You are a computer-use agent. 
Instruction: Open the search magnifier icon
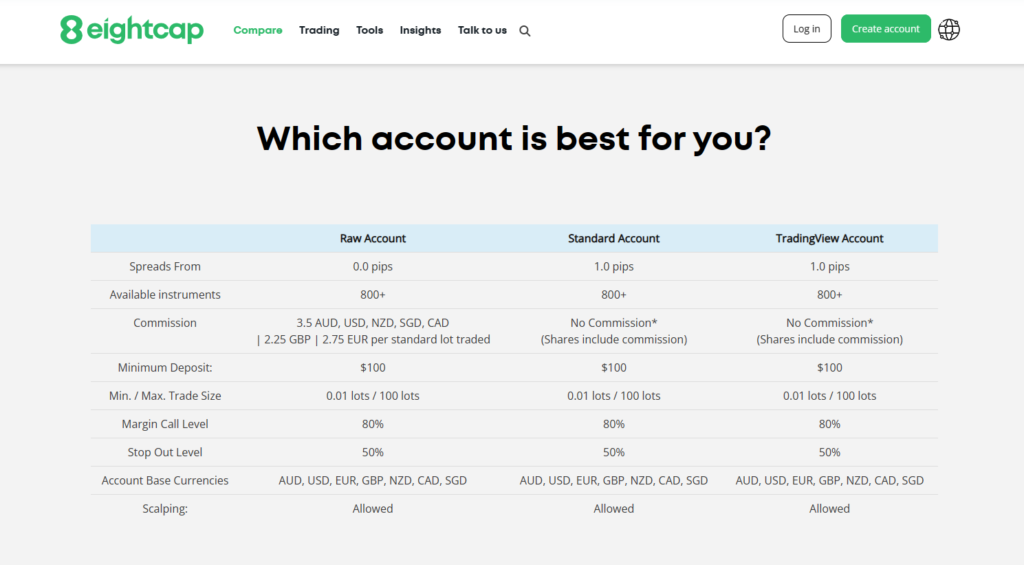click(x=525, y=31)
